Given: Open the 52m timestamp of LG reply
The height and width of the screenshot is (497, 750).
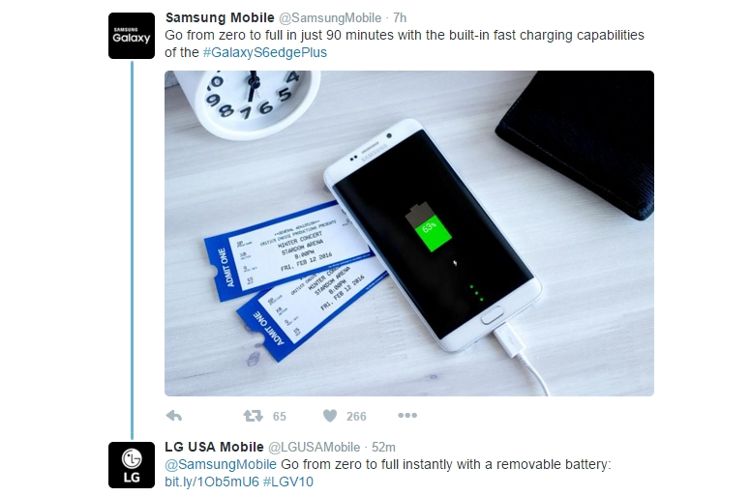Looking at the screenshot, I should [384, 447].
